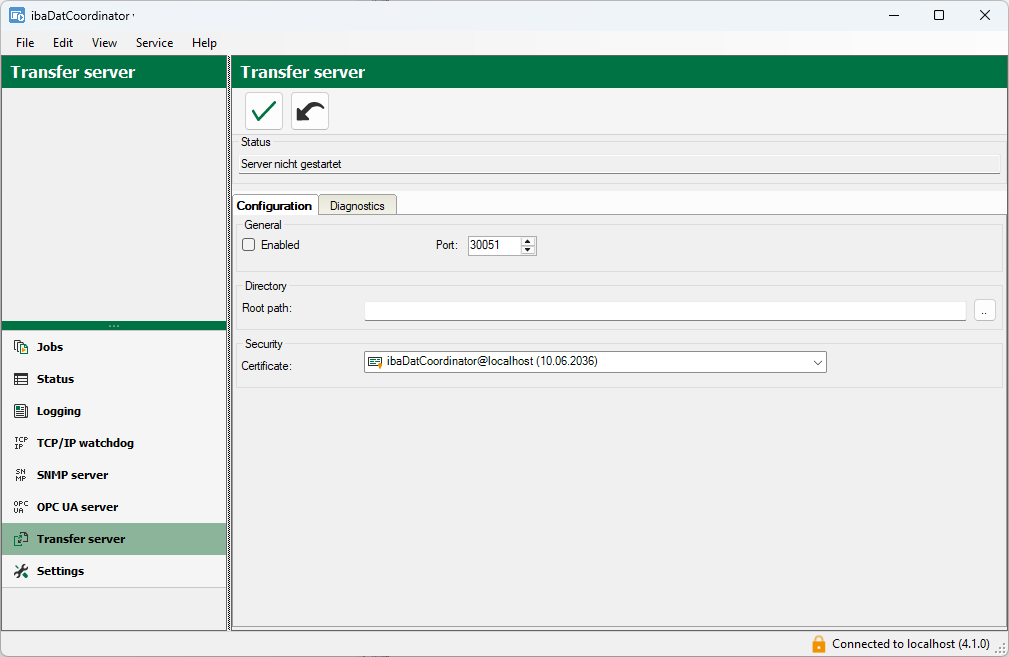Open the Settings section
The image size is (1009, 657).
(x=114, y=571)
